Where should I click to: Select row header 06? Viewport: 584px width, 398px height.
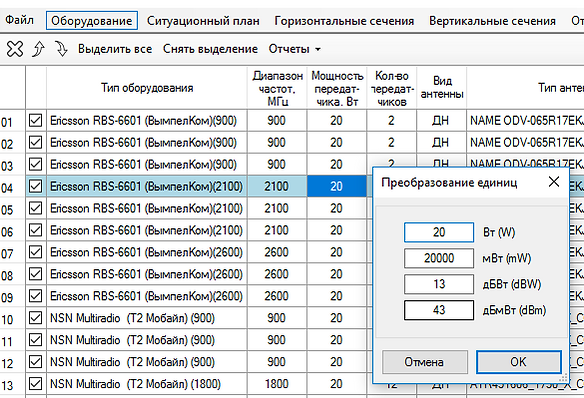pos(13,230)
